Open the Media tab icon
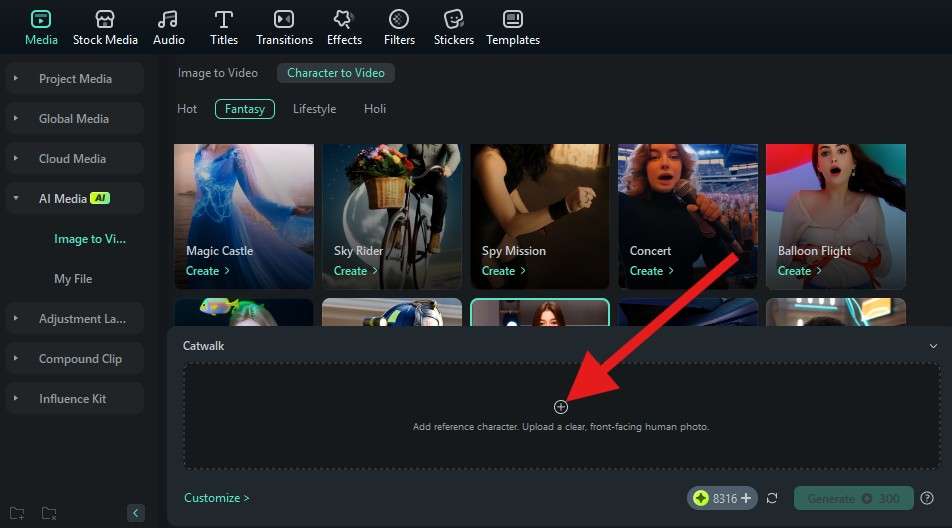 pyautogui.click(x=41, y=19)
